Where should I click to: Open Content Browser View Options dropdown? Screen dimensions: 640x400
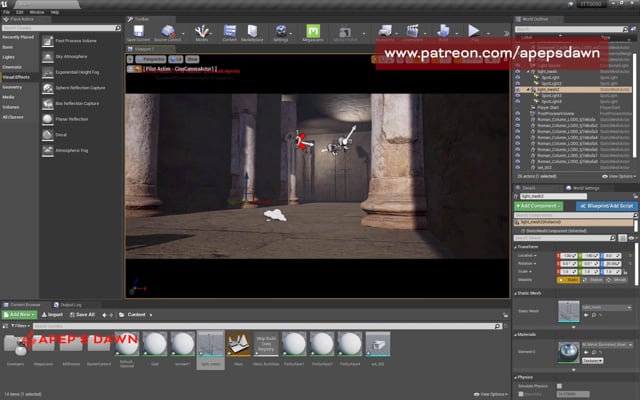coord(491,394)
